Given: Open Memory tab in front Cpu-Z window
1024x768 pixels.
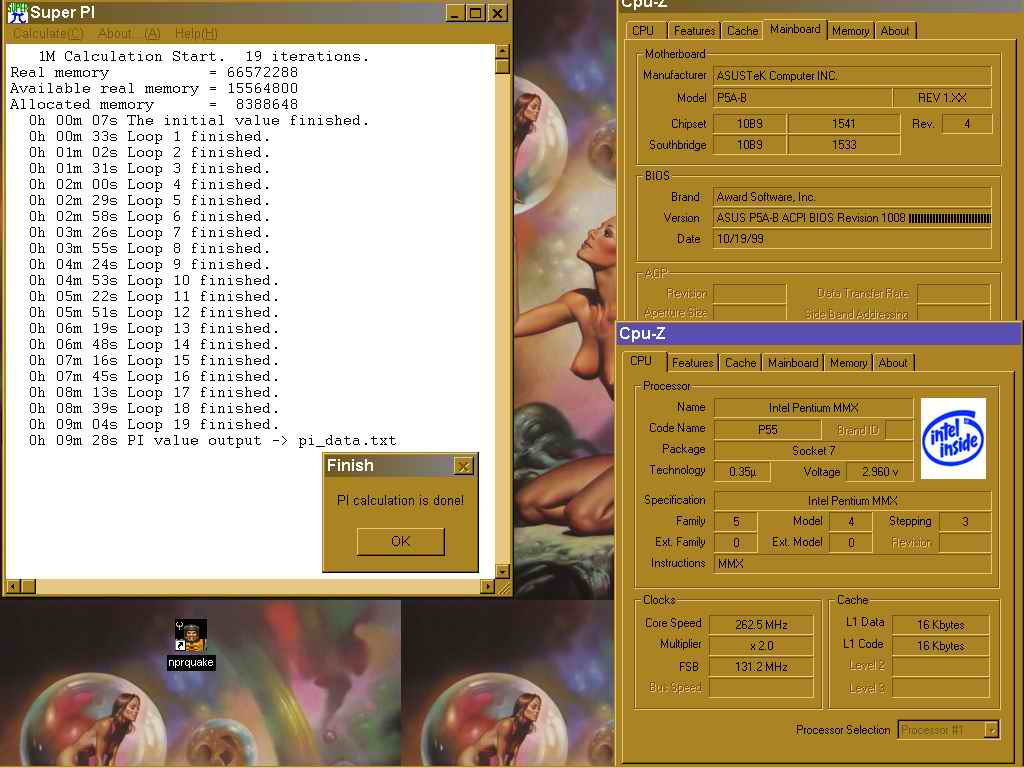Looking at the screenshot, I should [848, 362].
